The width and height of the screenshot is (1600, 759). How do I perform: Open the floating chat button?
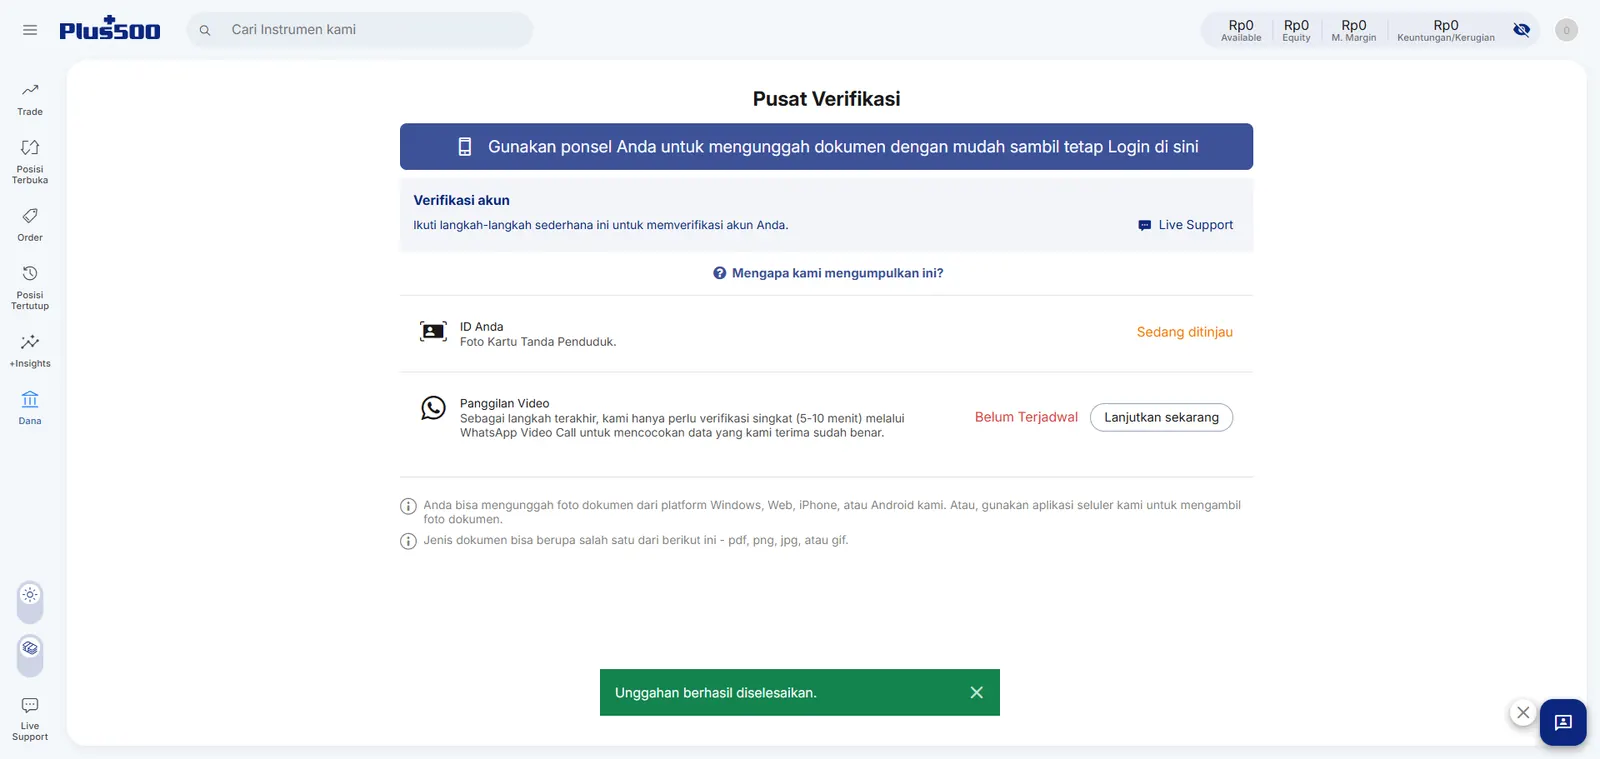[x=1563, y=722]
